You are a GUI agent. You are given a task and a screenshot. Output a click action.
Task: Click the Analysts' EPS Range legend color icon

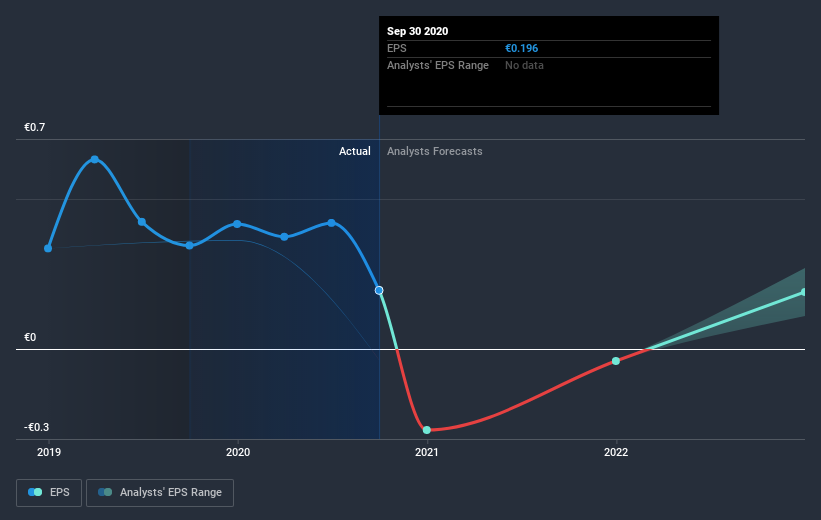tap(105, 492)
